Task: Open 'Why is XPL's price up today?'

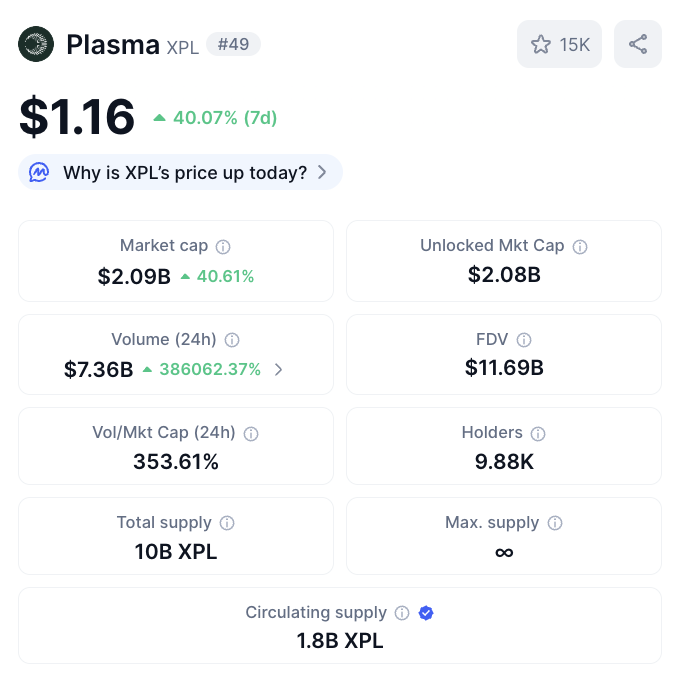Action: pos(180,172)
